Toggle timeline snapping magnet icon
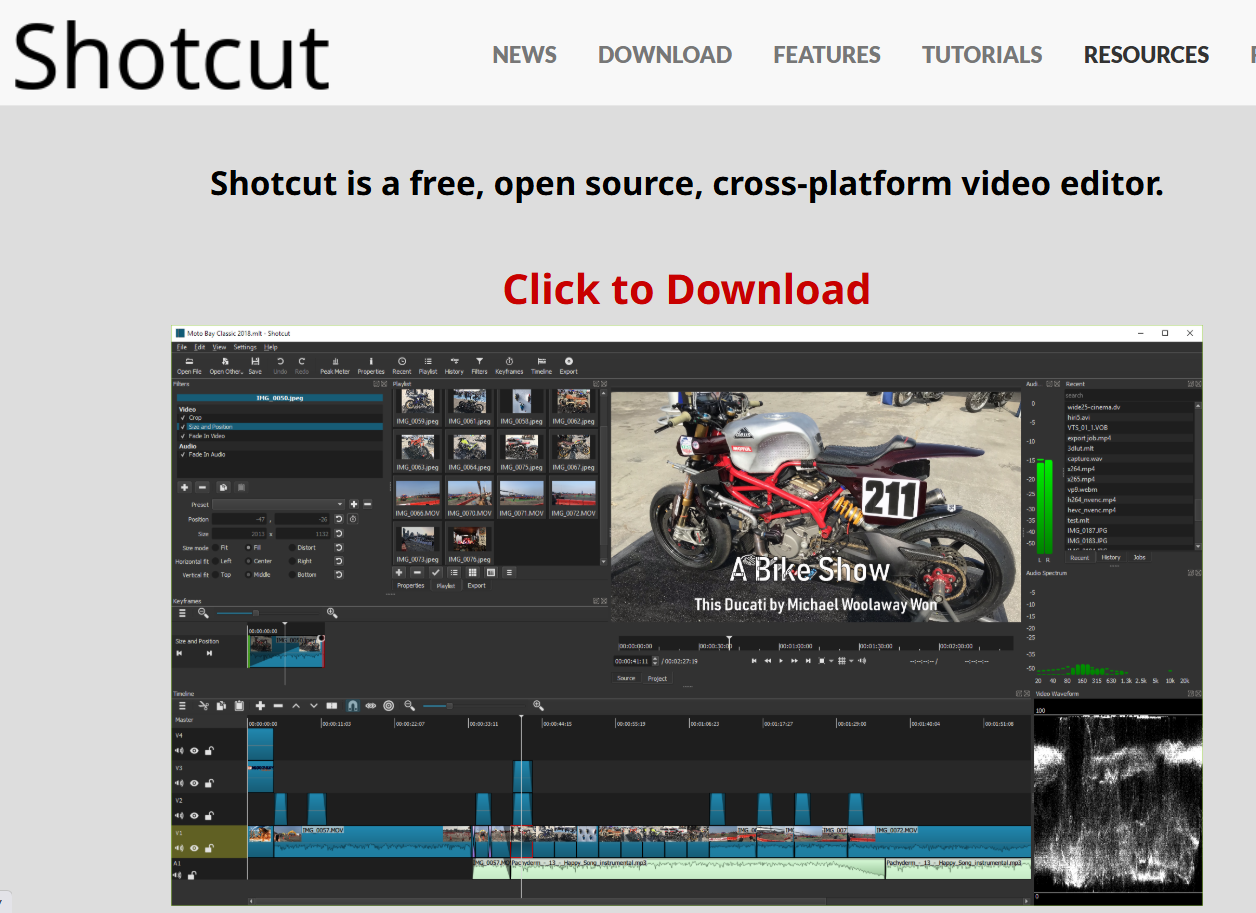 coord(352,705)
